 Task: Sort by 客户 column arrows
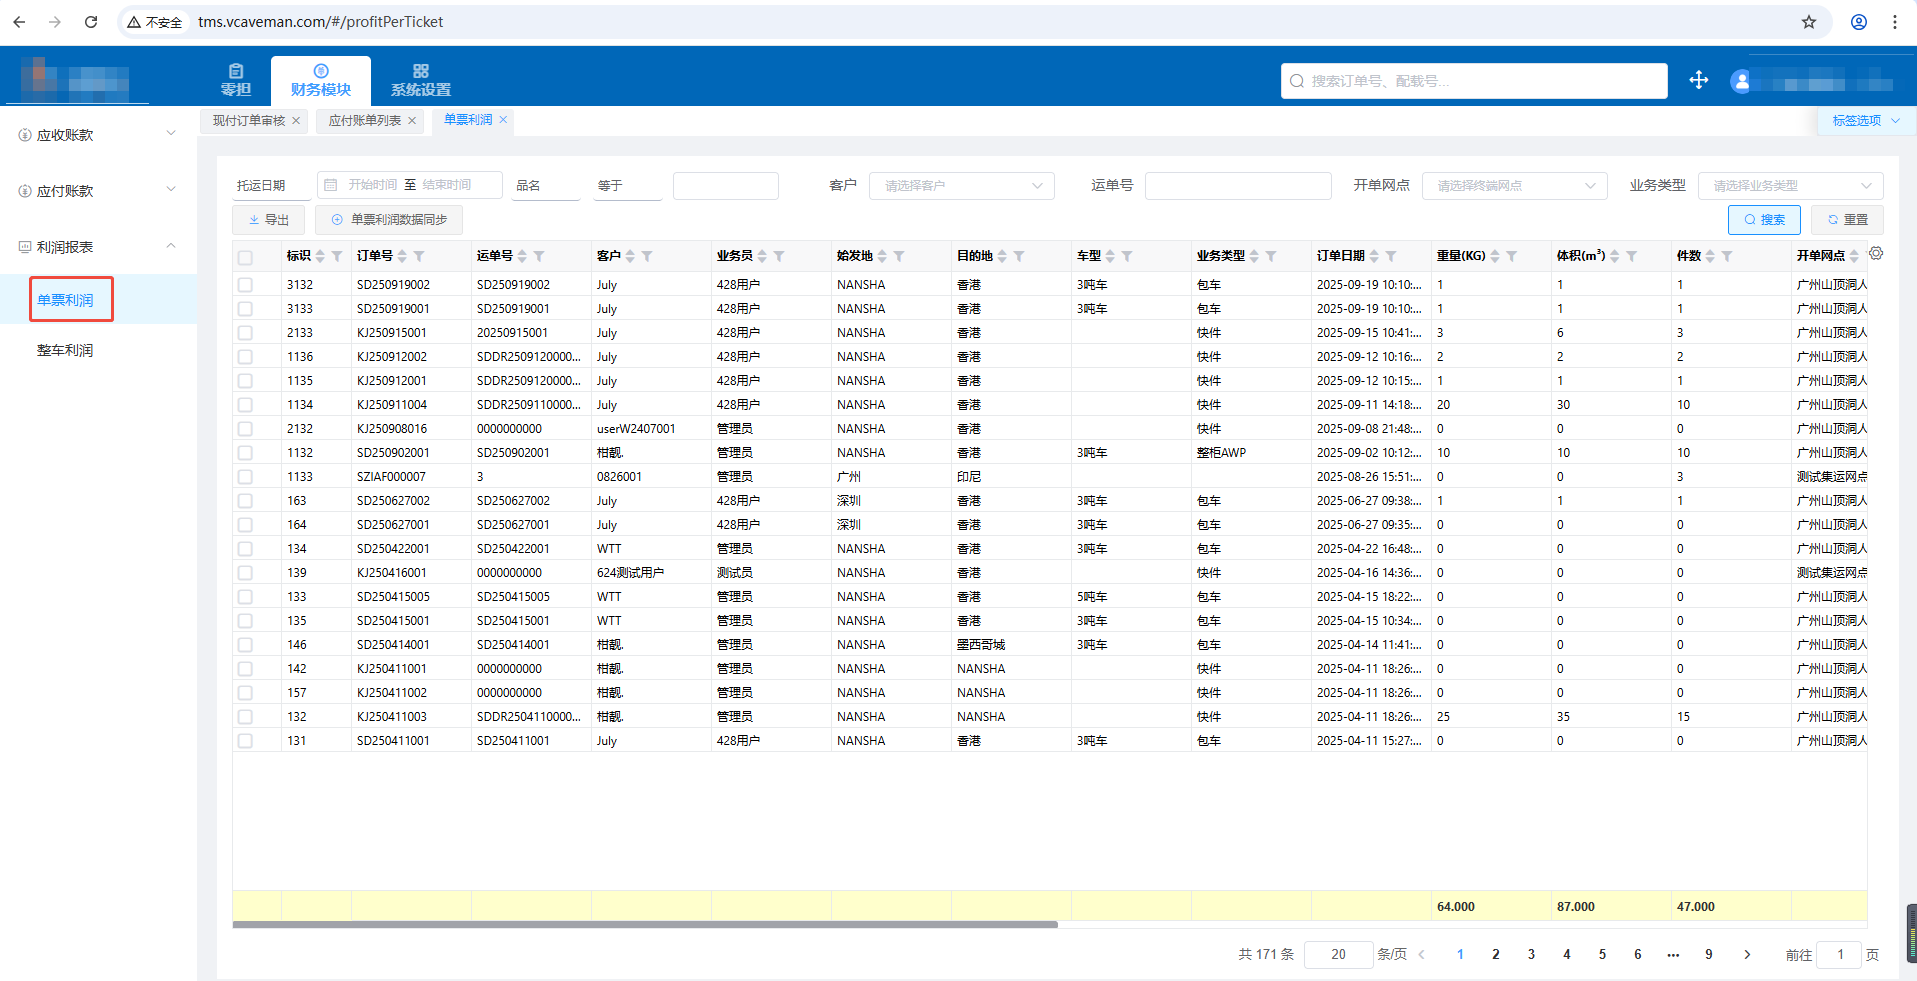click(x=630, y=257)
